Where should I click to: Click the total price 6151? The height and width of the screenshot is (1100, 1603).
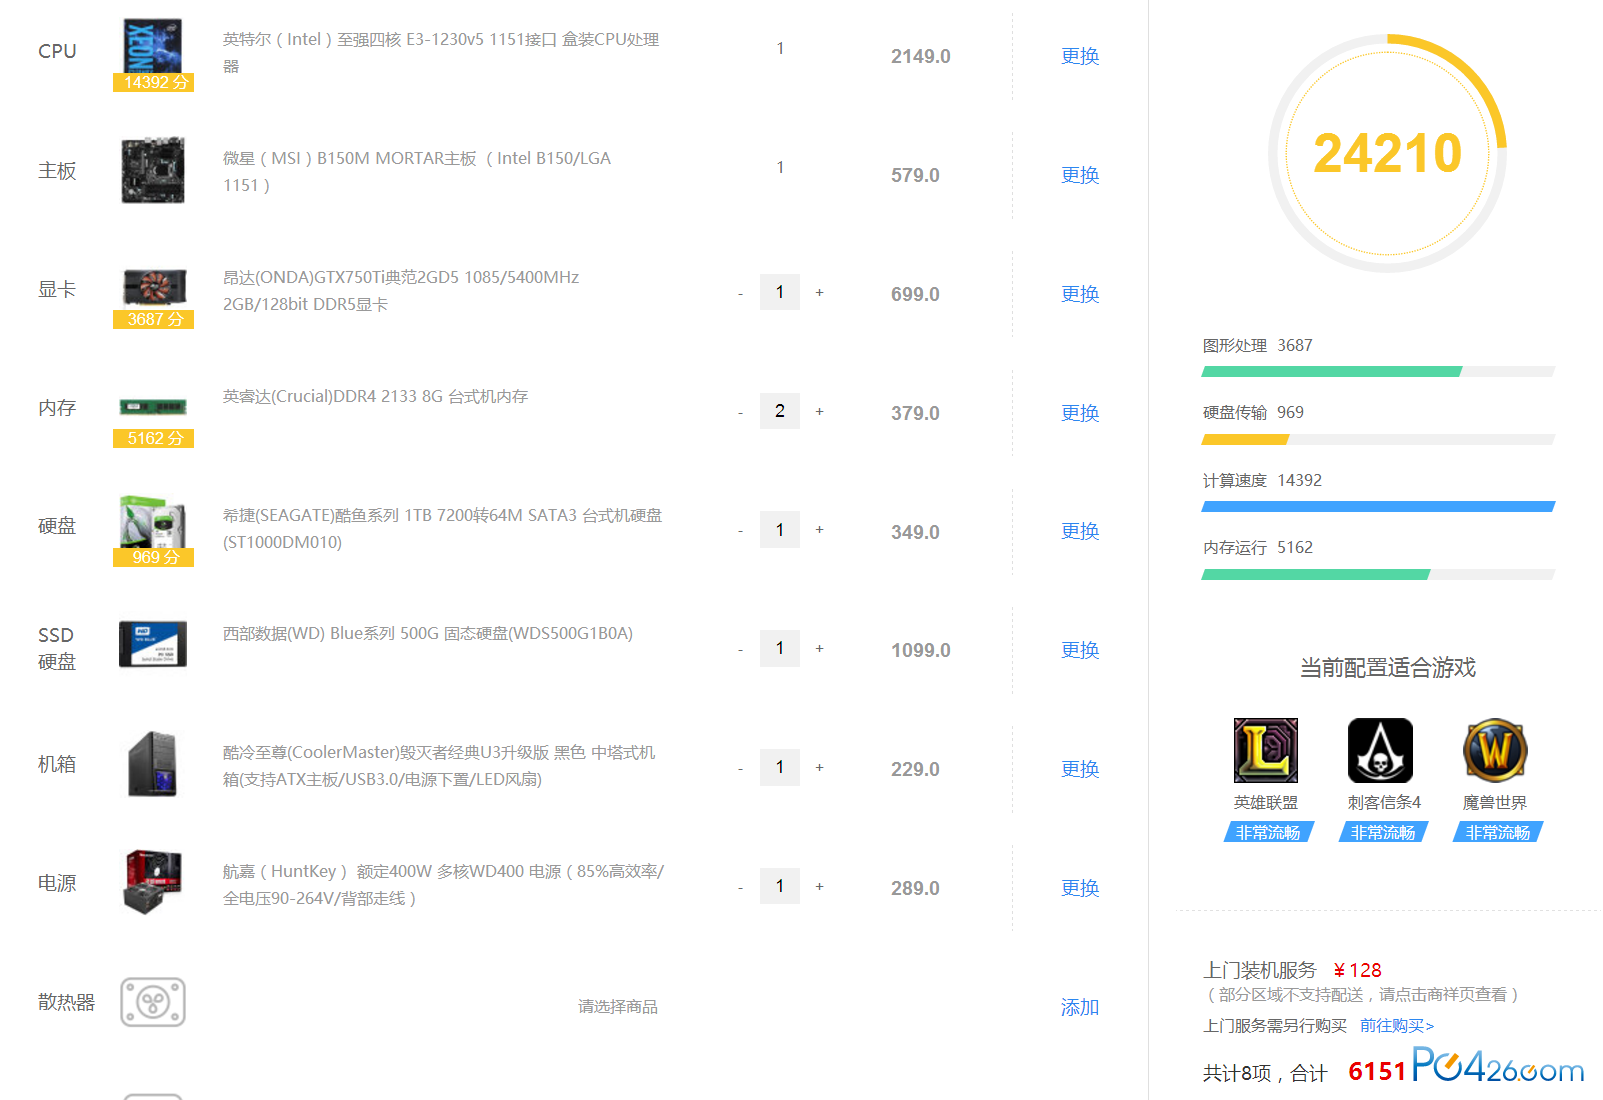coord(1378,1071)
